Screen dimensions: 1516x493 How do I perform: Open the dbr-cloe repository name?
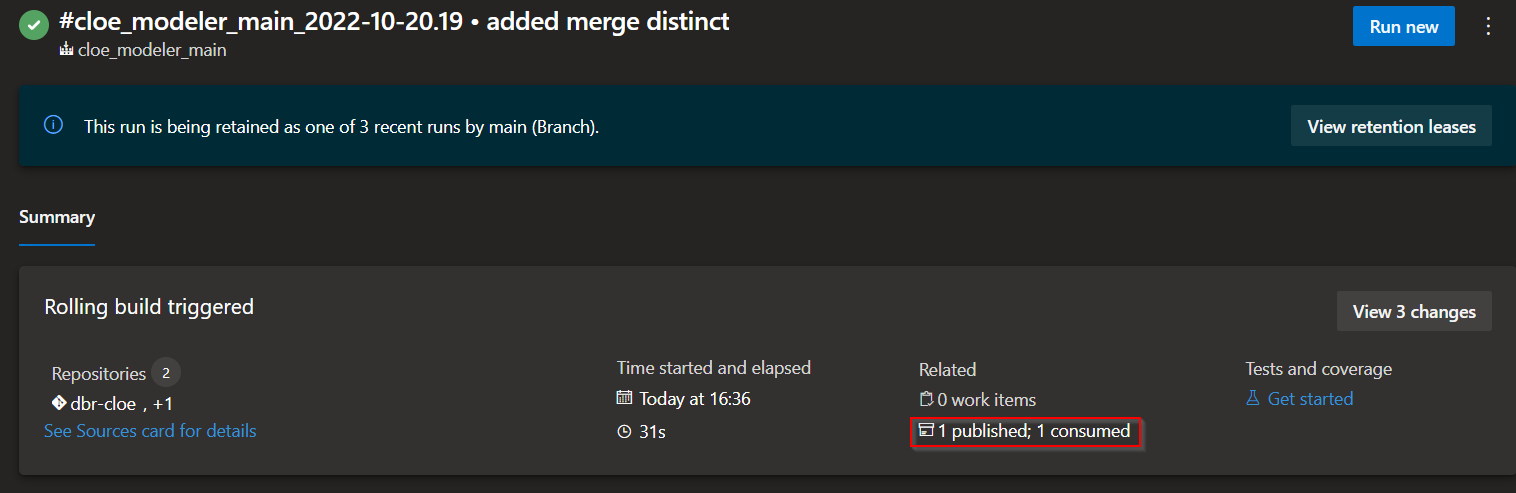[x=101, y=404]
